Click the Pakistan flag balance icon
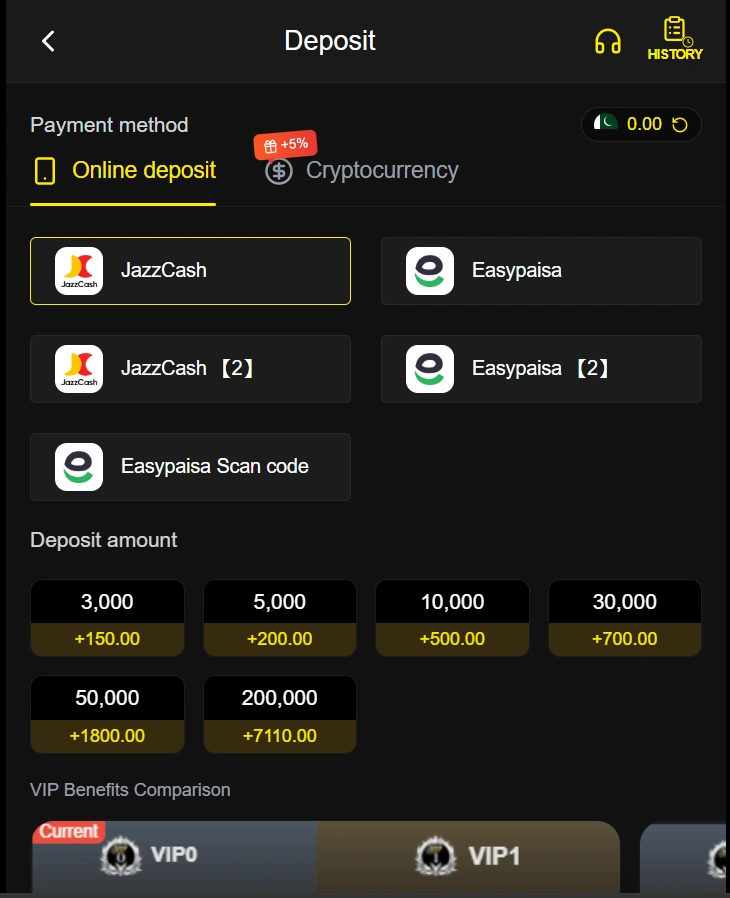 tap(606, 123)
